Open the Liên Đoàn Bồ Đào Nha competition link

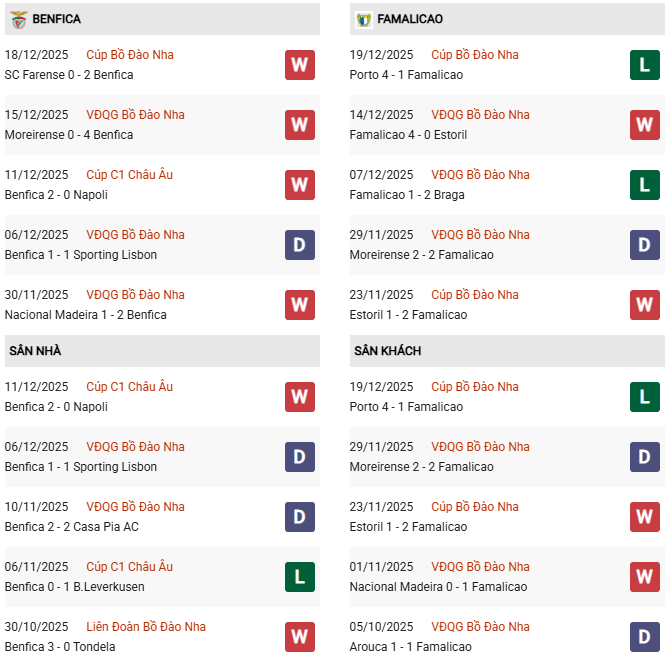tap(146, 627)
